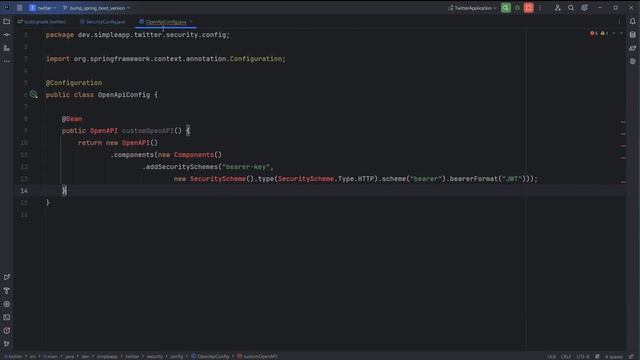Switch to the SecurityConfig.java editor tab
The image size is (640, 360).
click(102, 22)
